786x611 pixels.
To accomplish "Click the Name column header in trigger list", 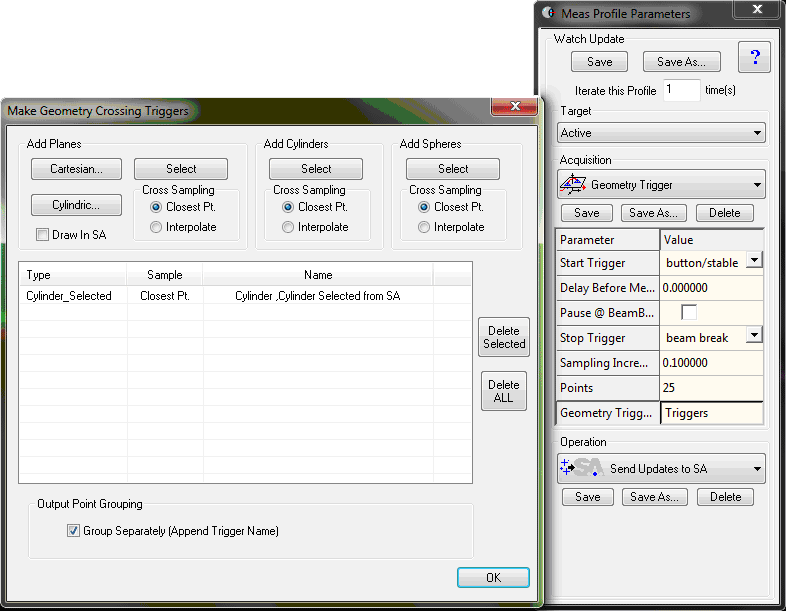I will click(318, 275).
